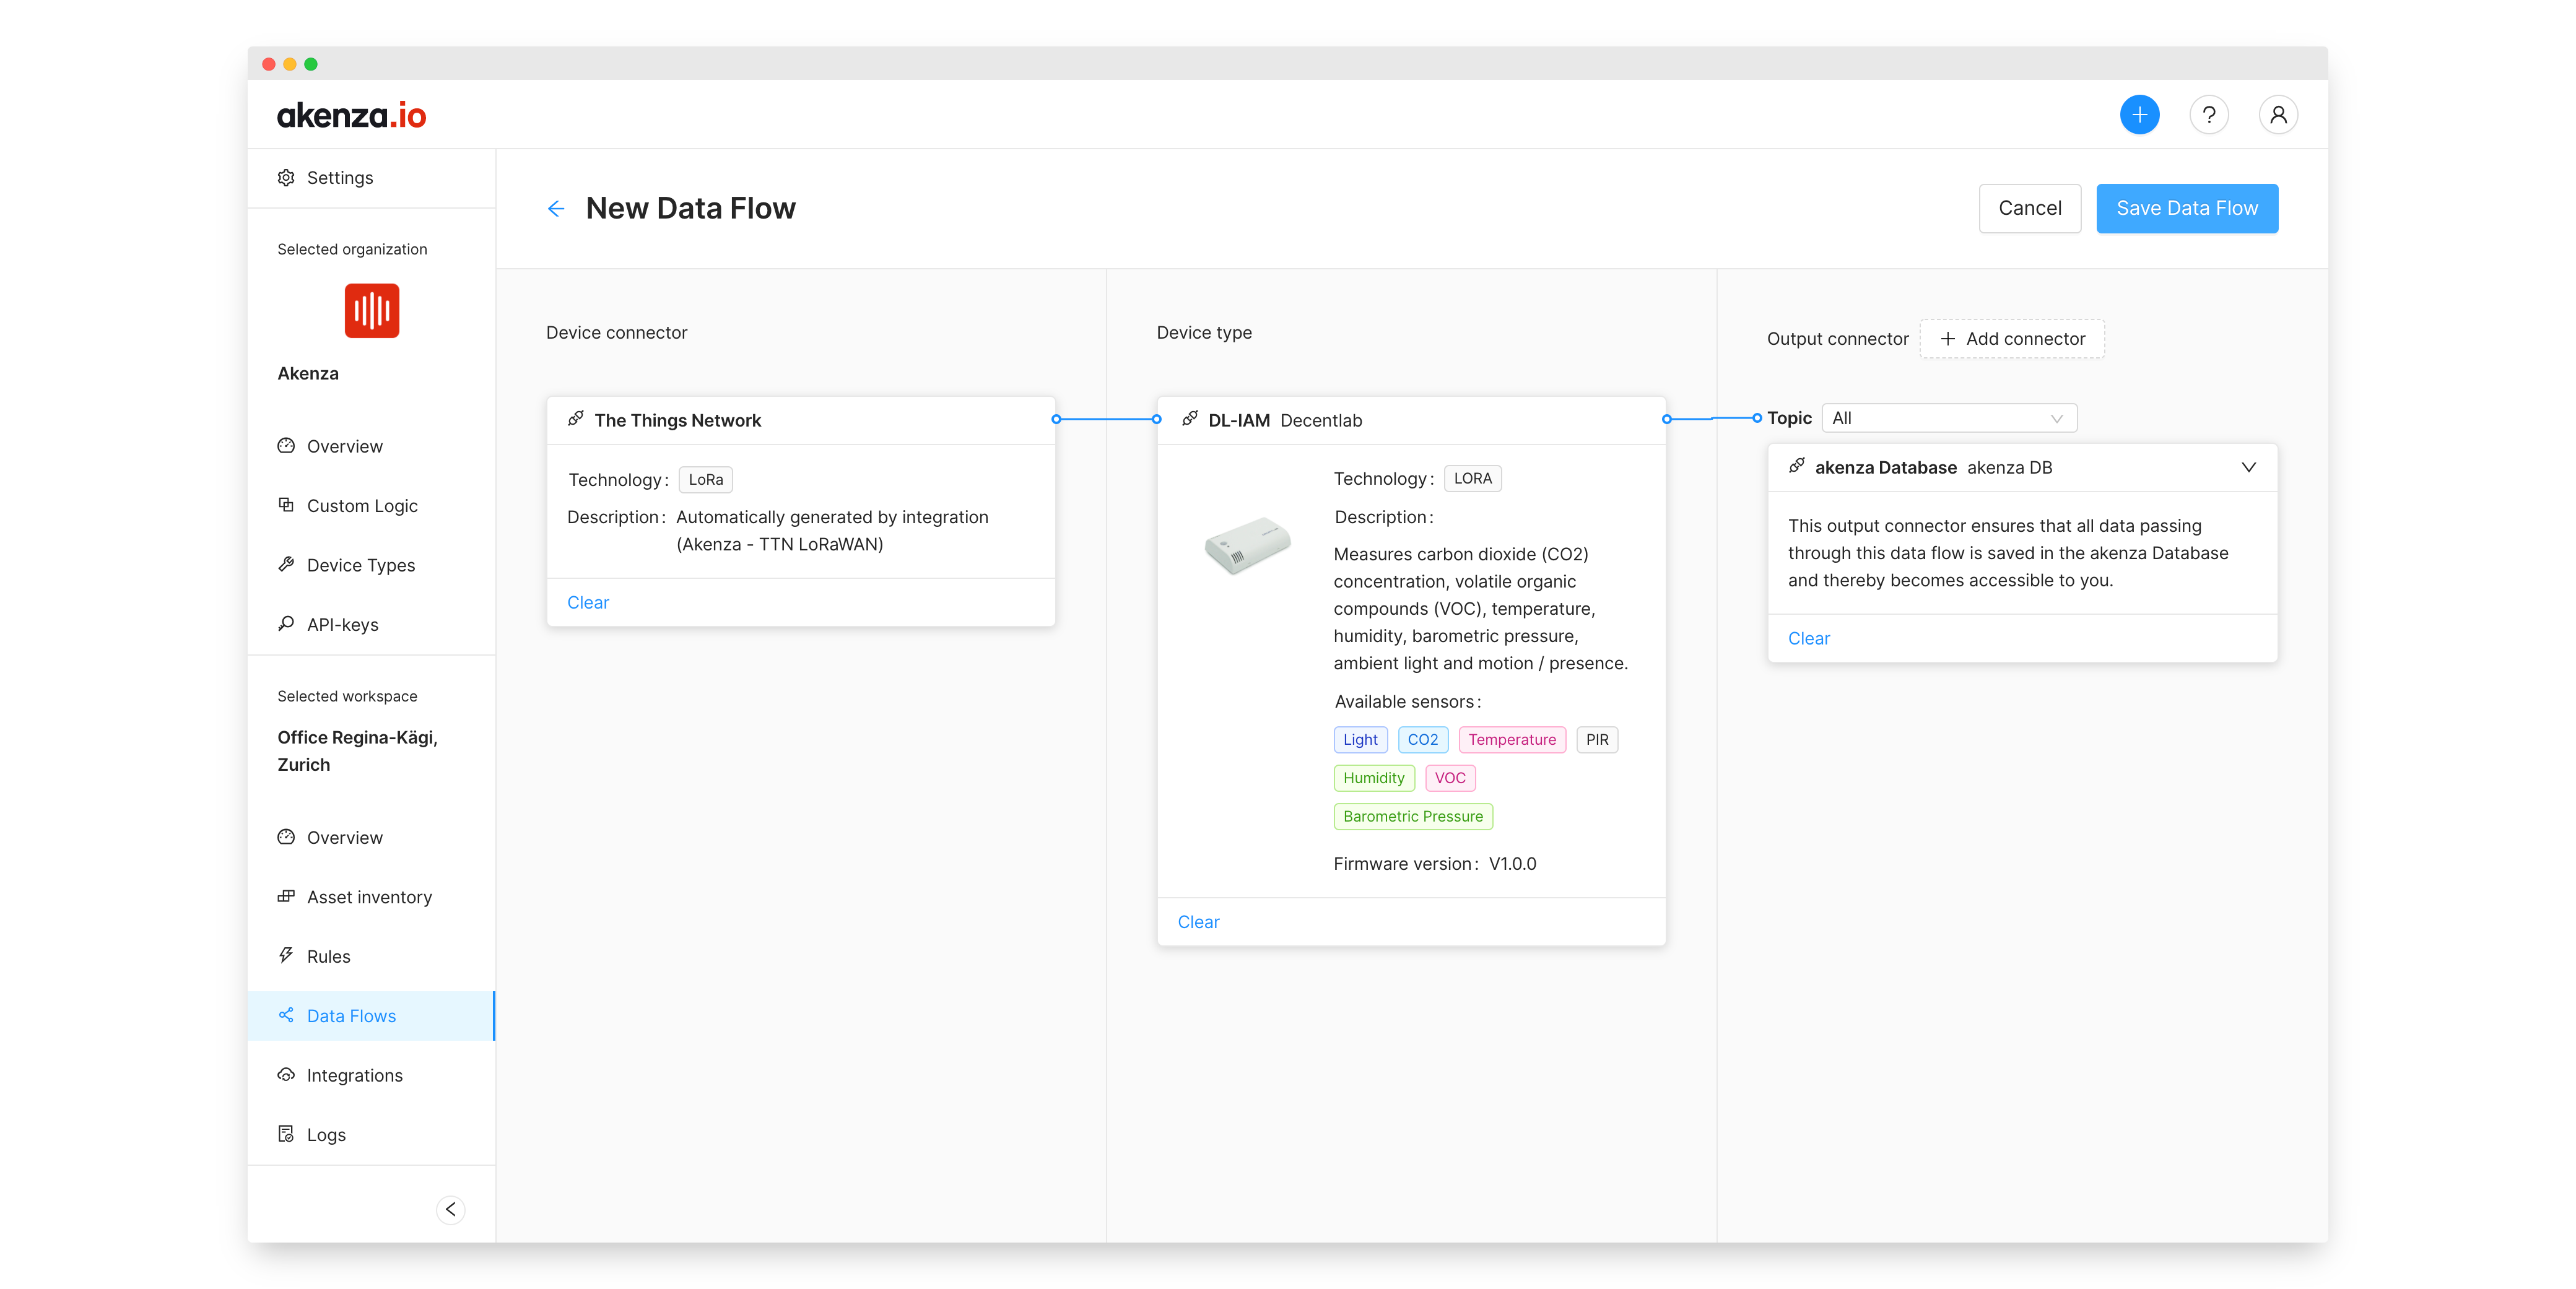2576x1289 pixels.
Task: Click the Custom Logic icon
Action: [286, 504]
